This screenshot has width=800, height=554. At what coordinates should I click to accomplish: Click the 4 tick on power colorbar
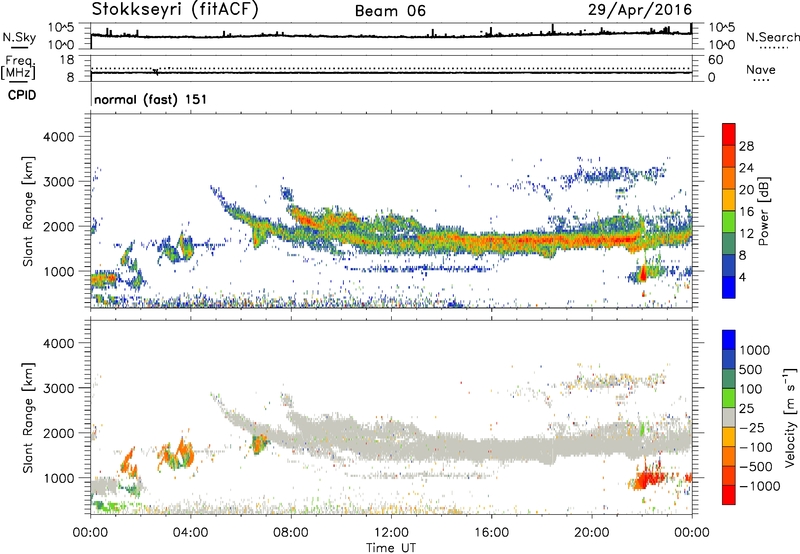point(742,277)
